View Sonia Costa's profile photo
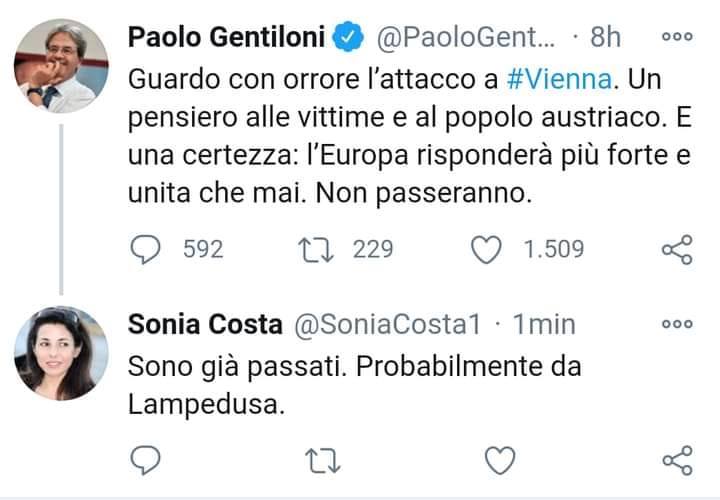 61,352
